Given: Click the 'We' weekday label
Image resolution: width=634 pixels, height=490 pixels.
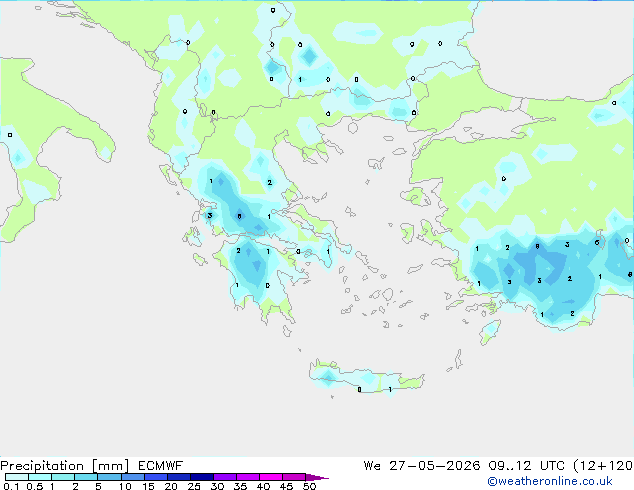Looking at the screenshot, I should click(372, 466).
